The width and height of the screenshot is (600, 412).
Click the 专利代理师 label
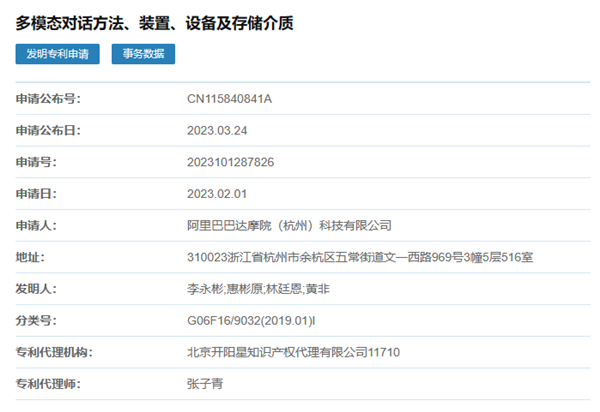point(48,384)
